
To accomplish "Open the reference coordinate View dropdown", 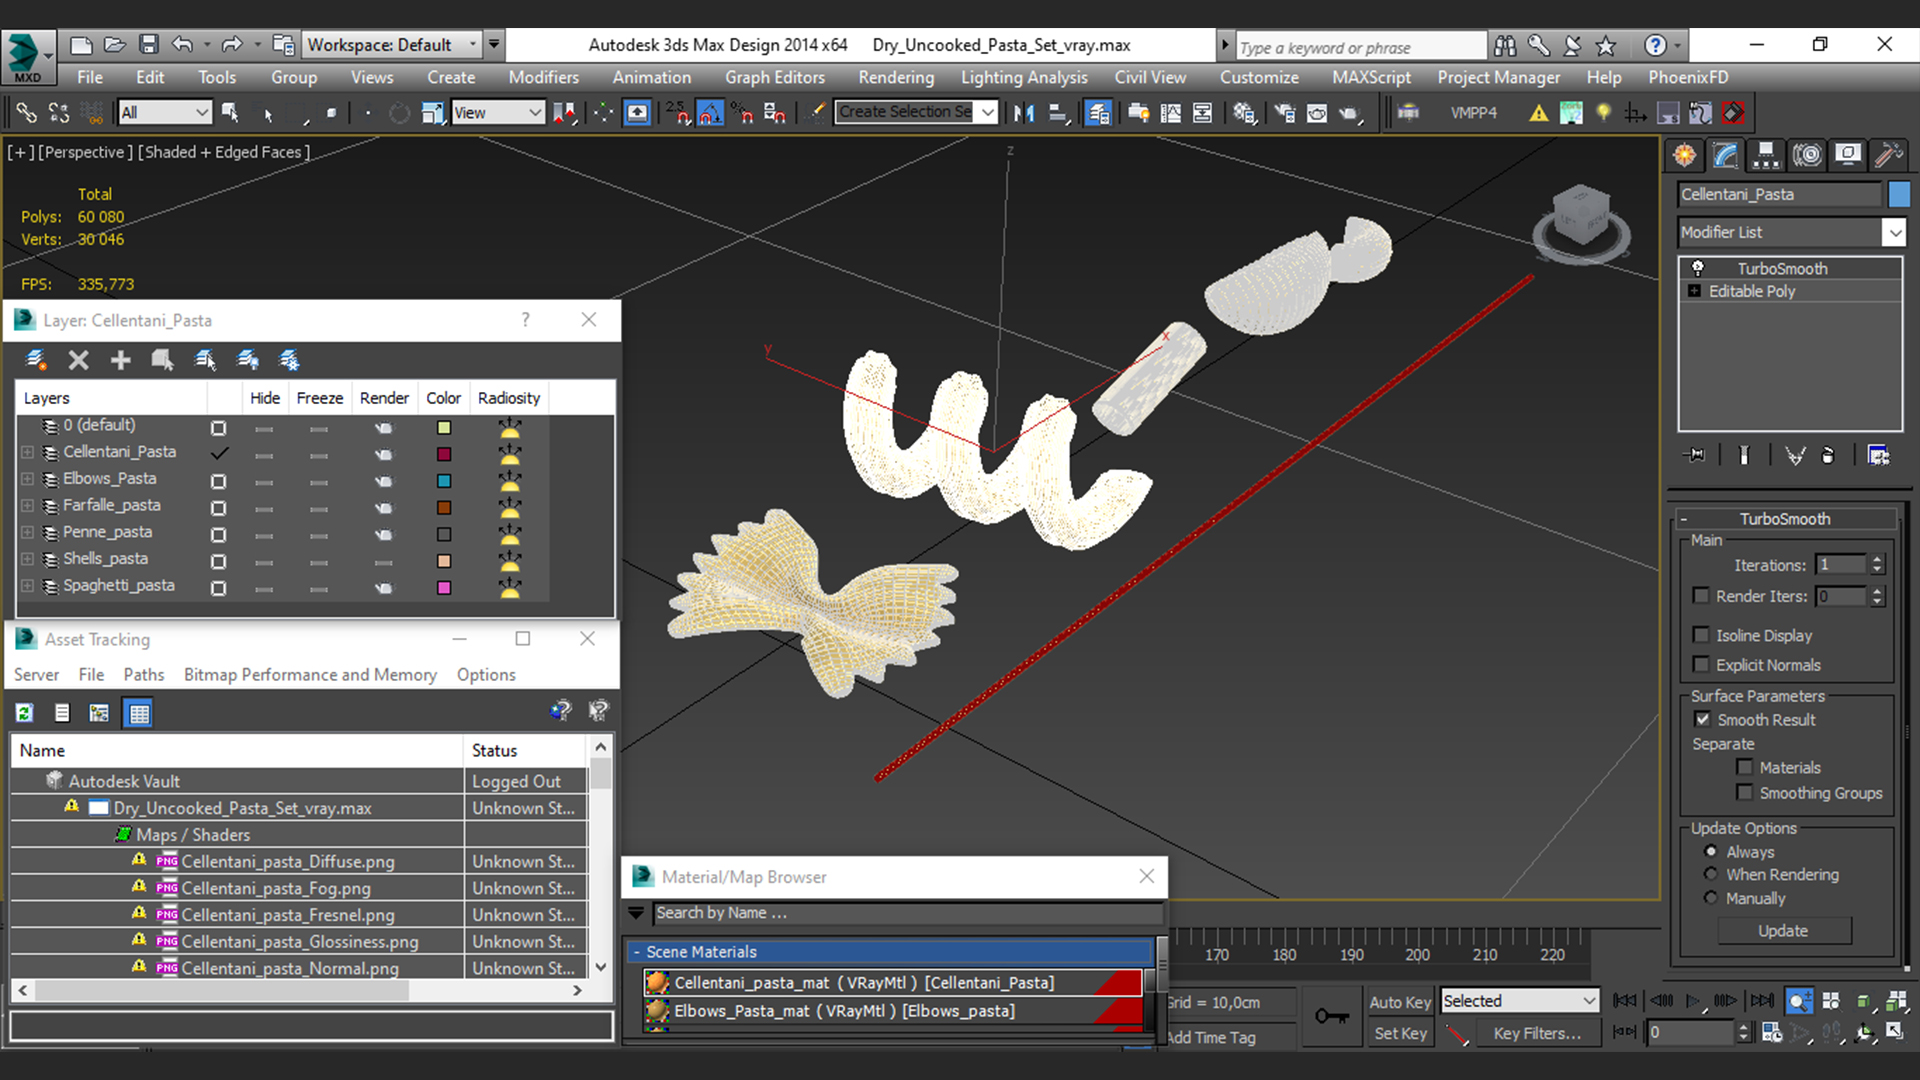I will tap(498, 113).
